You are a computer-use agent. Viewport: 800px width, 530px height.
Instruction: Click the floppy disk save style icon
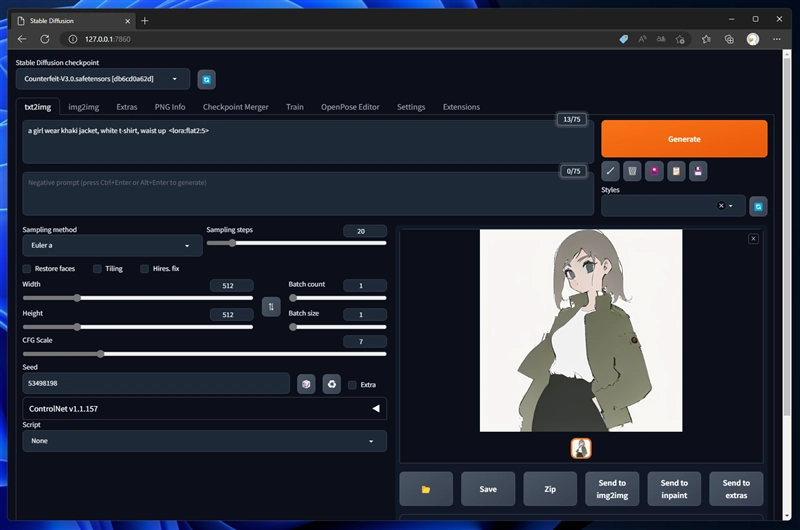(698, 171)
